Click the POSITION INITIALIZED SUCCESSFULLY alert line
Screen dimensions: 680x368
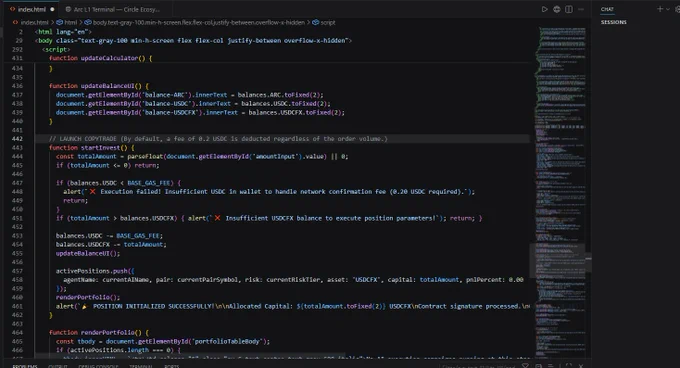pos(293,306)
